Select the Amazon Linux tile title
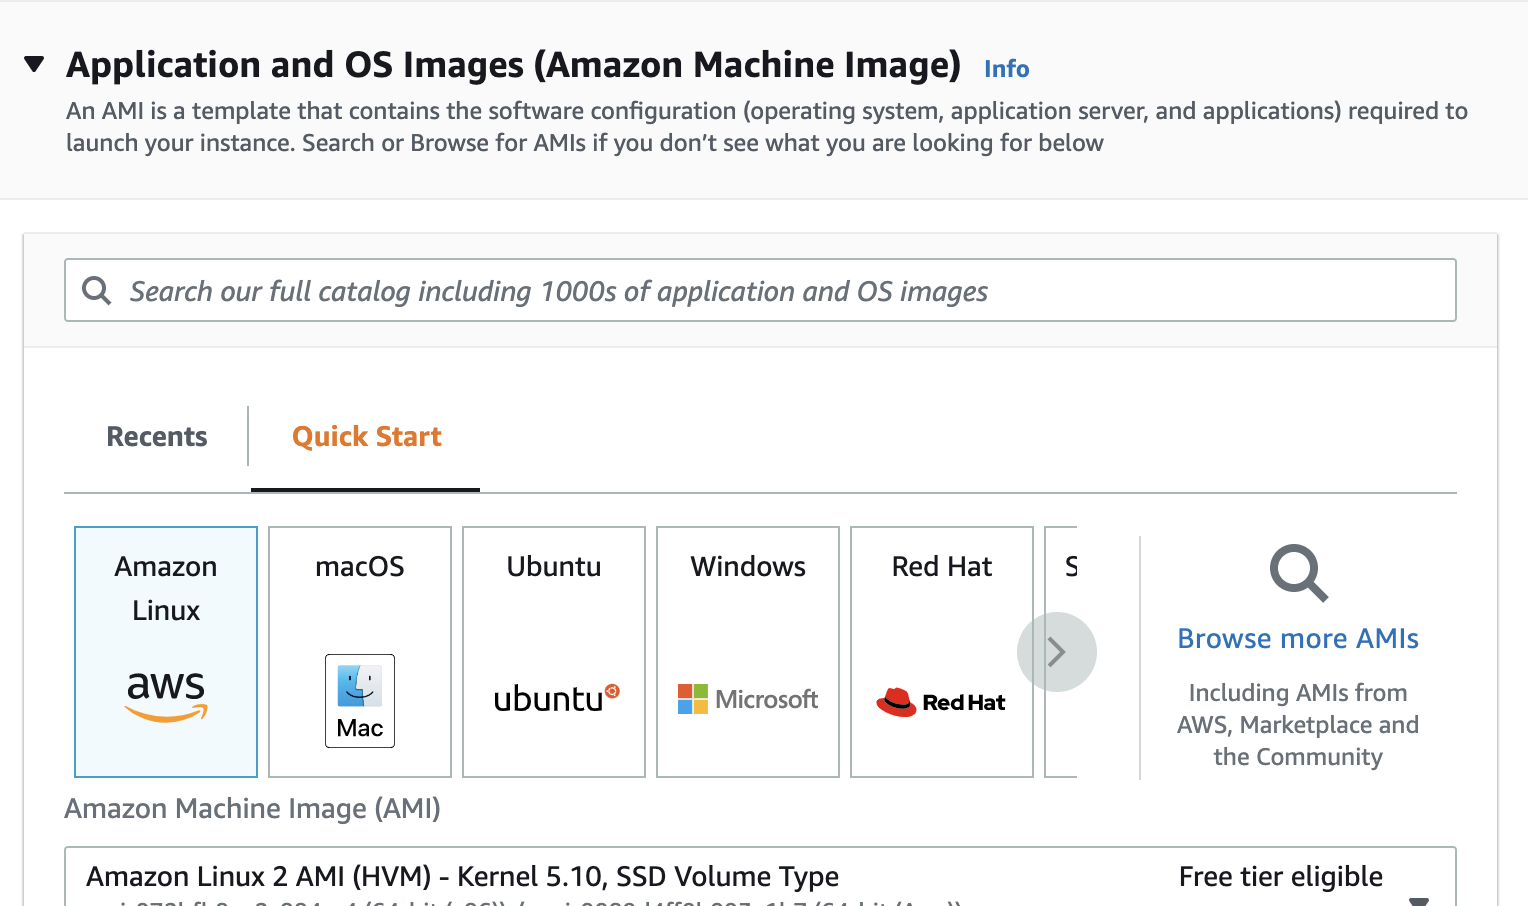The image size is (1528, 906). (x=166, y=588)
